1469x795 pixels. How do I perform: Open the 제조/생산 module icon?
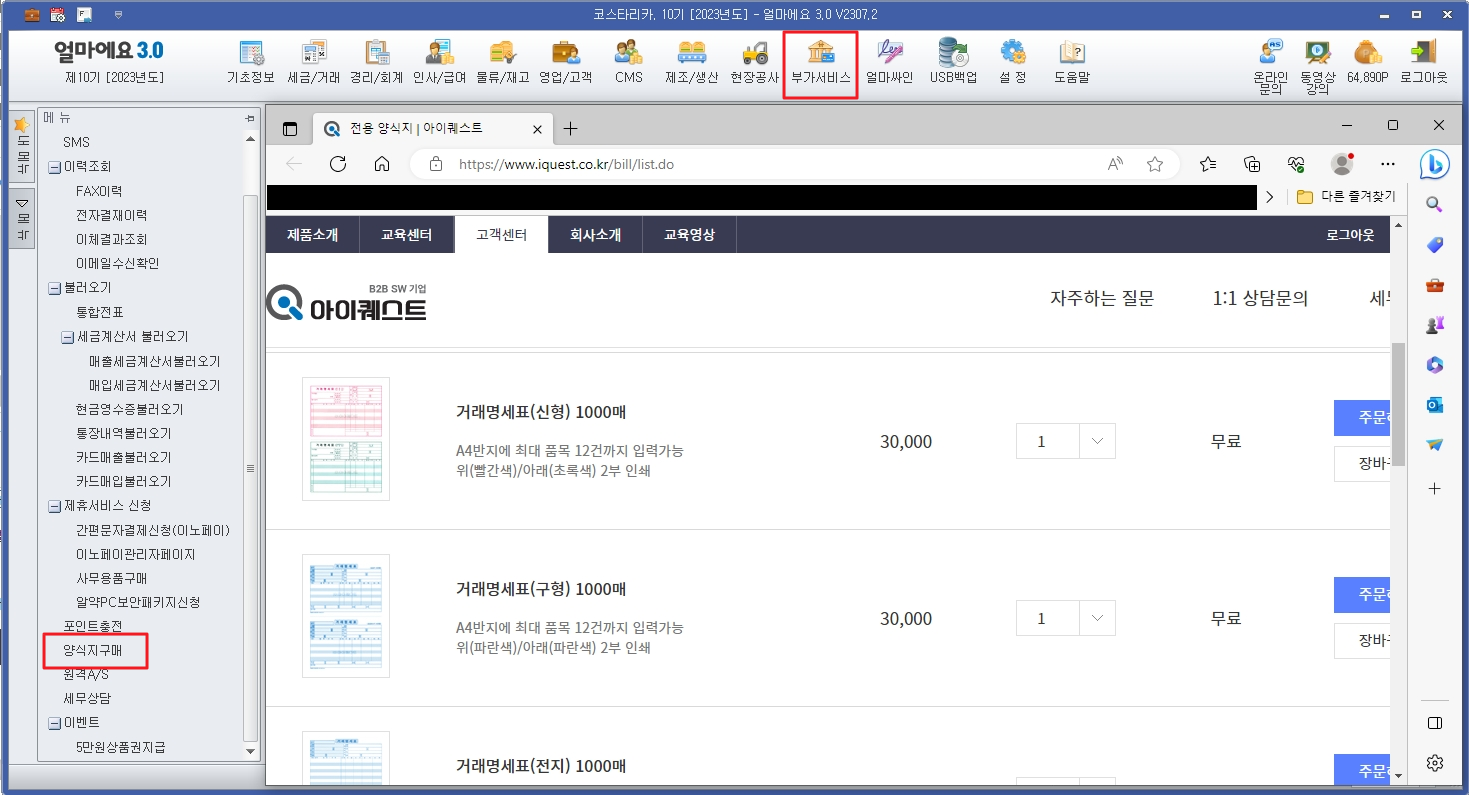click(x=692, y=62)
